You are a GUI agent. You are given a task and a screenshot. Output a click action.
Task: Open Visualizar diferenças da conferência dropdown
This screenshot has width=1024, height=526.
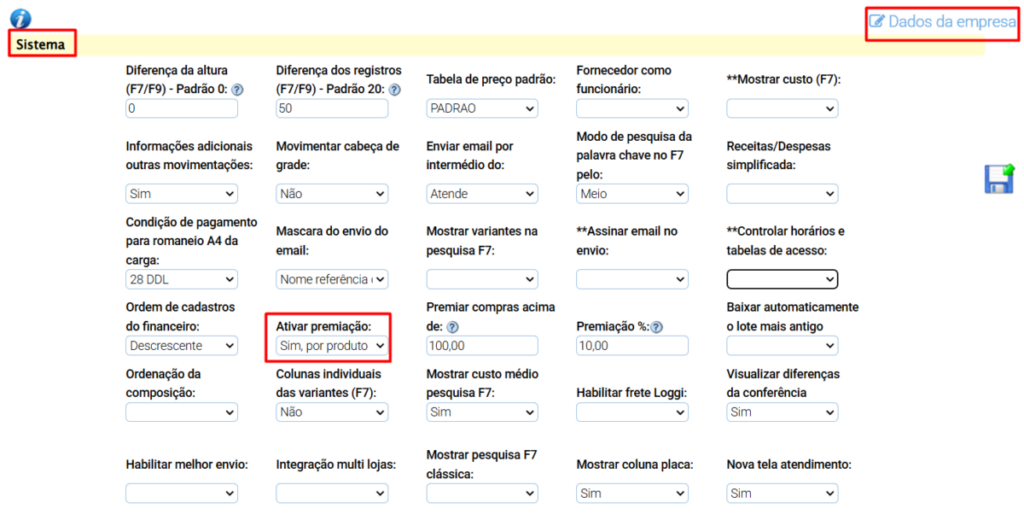(782, 412)
